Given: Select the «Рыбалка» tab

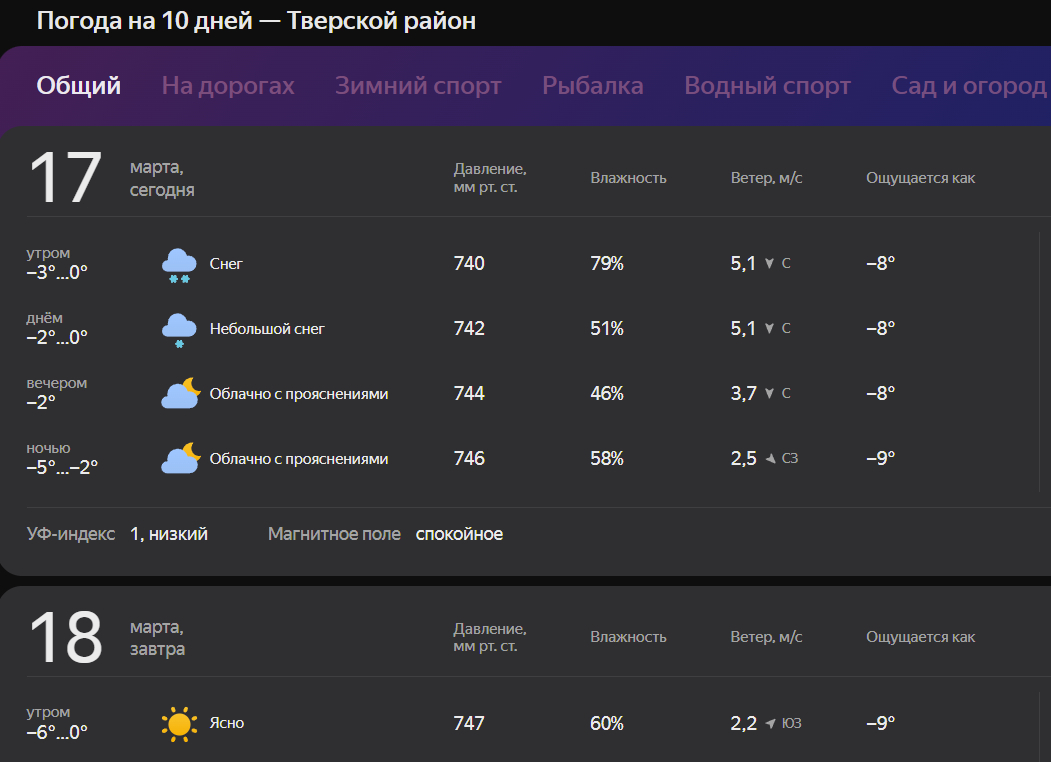Looking at the screenshot, I should pyautogui.click(x=592, y=86).
